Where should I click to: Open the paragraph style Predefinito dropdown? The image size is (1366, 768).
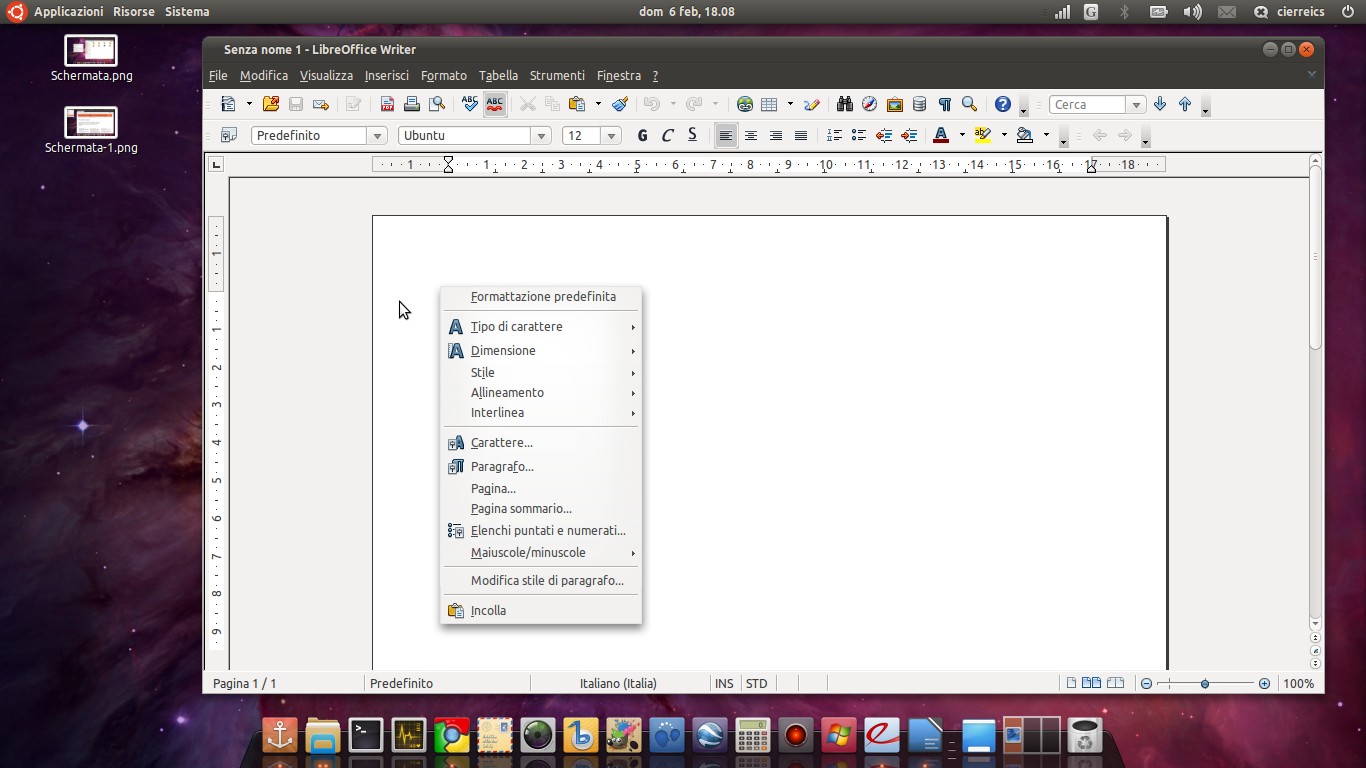[x=377, y=136]
